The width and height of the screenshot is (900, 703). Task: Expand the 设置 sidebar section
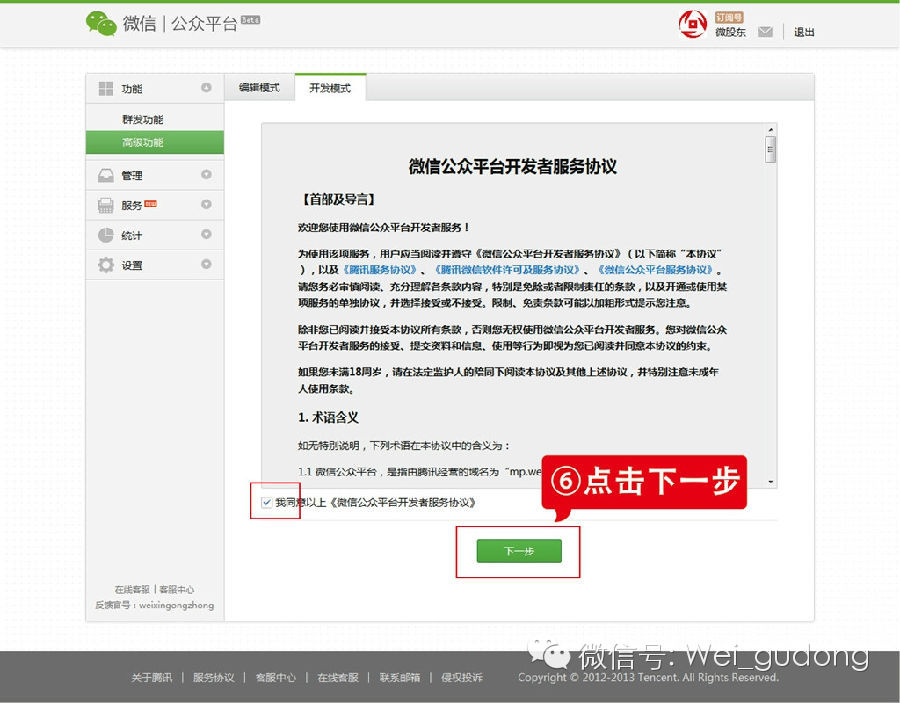click(x=206, y=264)
